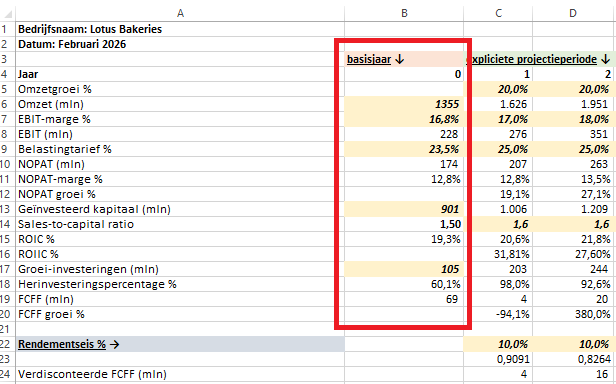Select the FCFF groei -94,1% cell
The height and width of the screenshot is (384, 616).
pos(498,314)
